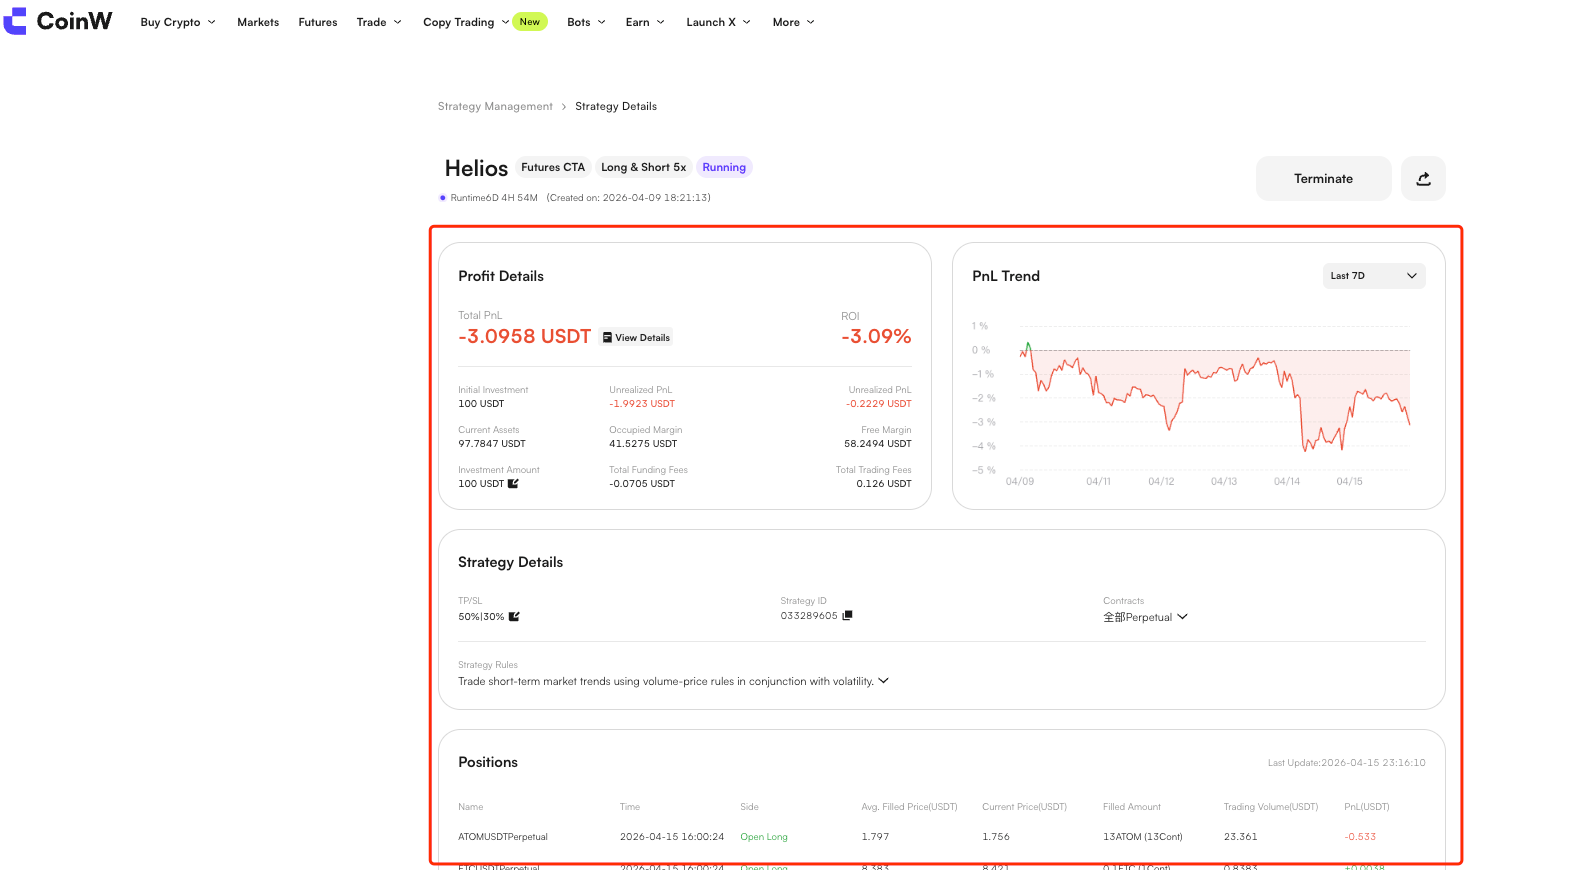Copy the Strategy ID 033289605
Image resolution: width=1570 pixels, height=870 pixels.
point(847,616)
